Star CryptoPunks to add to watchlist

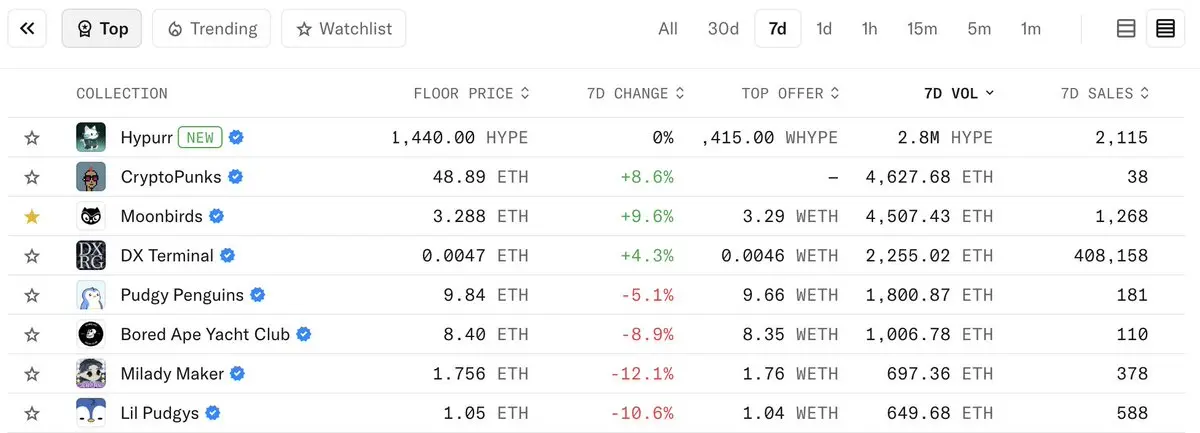[32, 177]
